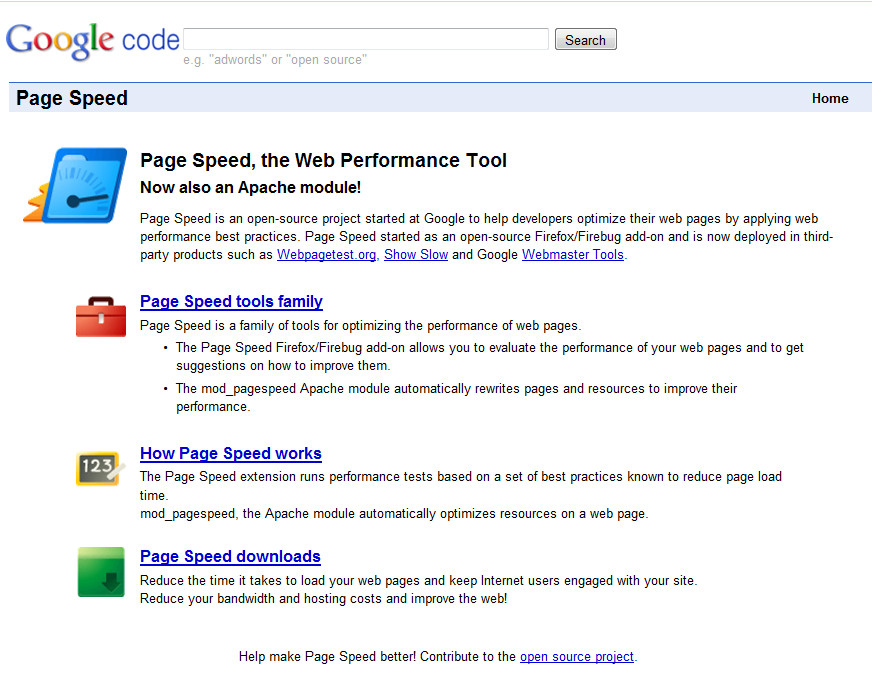Image resolution: width=872 pixels, height=676 pixels.
Task: Click the green download arrow icon
Action: click(x=99, y=571)
